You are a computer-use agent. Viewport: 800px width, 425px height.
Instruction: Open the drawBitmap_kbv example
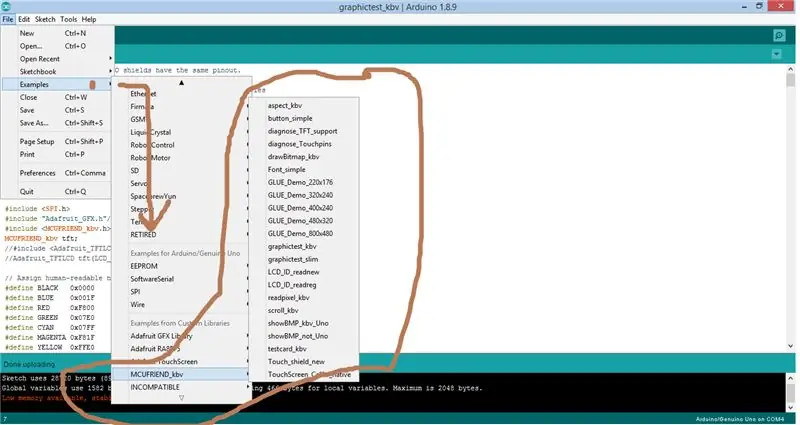point(304,157)
